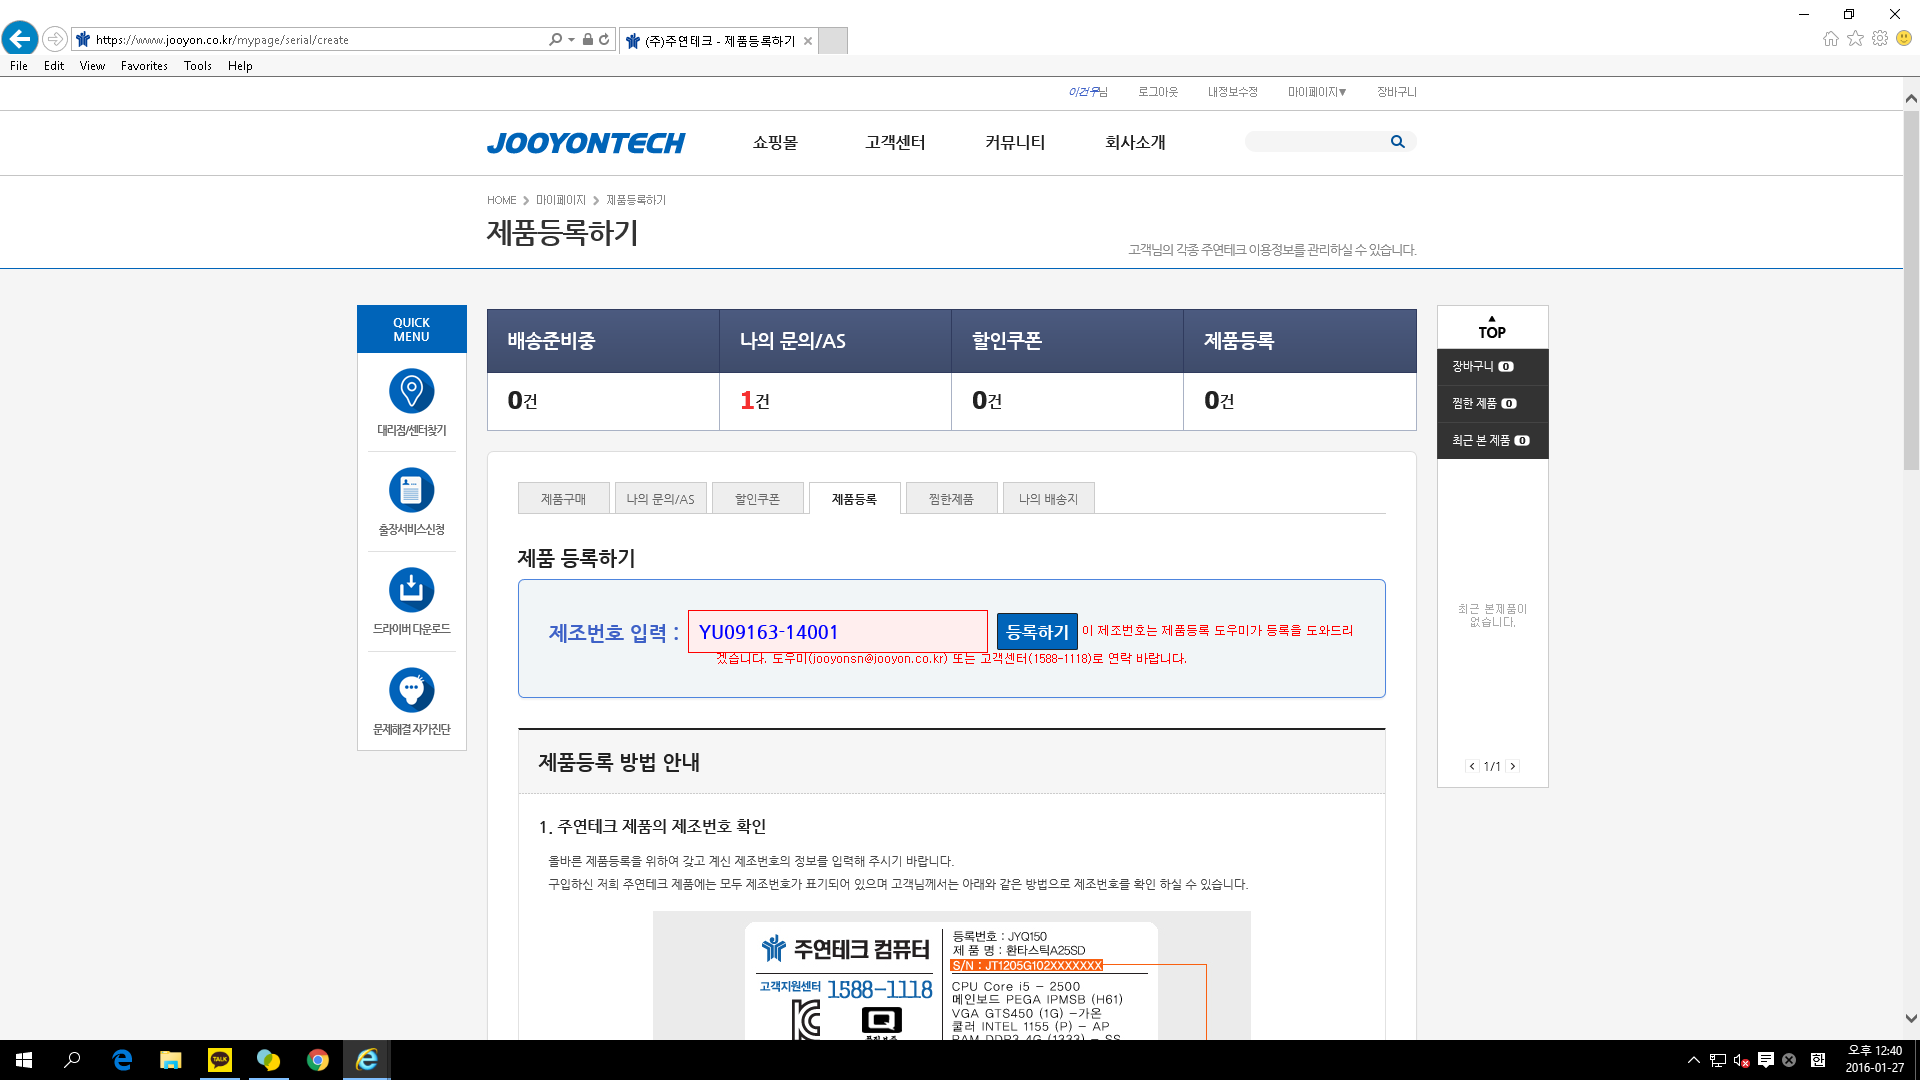Click next page arrow in recent products
1920x1080 pixels.
click(x=1513, y=766)
